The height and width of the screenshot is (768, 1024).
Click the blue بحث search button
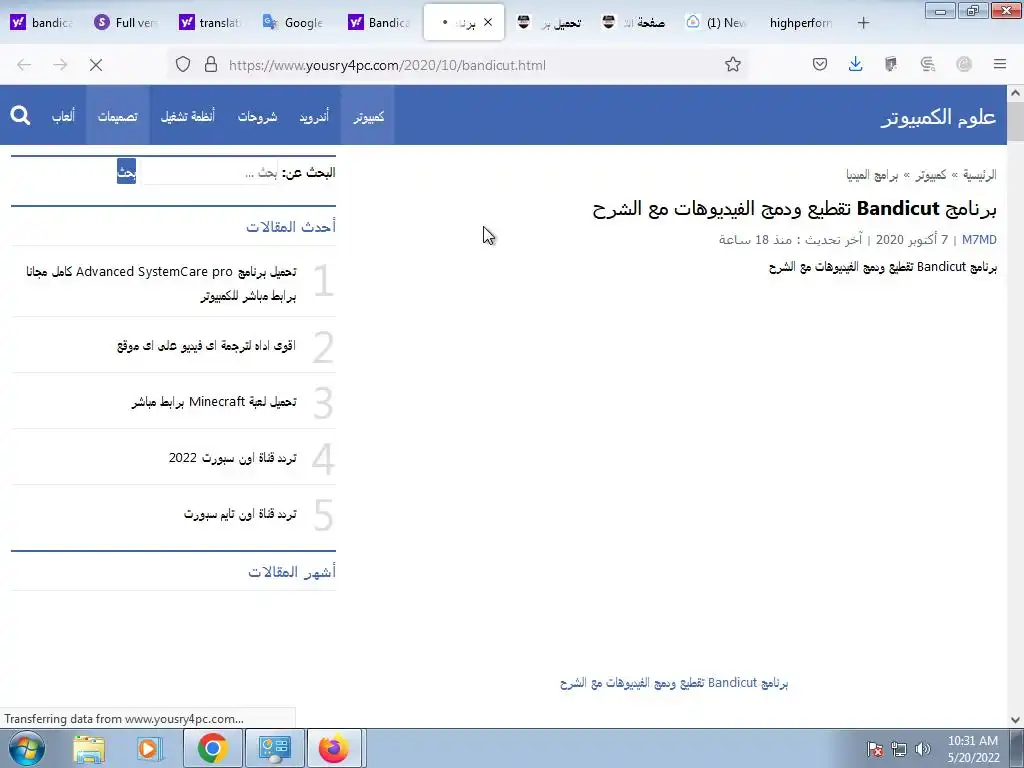[x=126, y=172]
